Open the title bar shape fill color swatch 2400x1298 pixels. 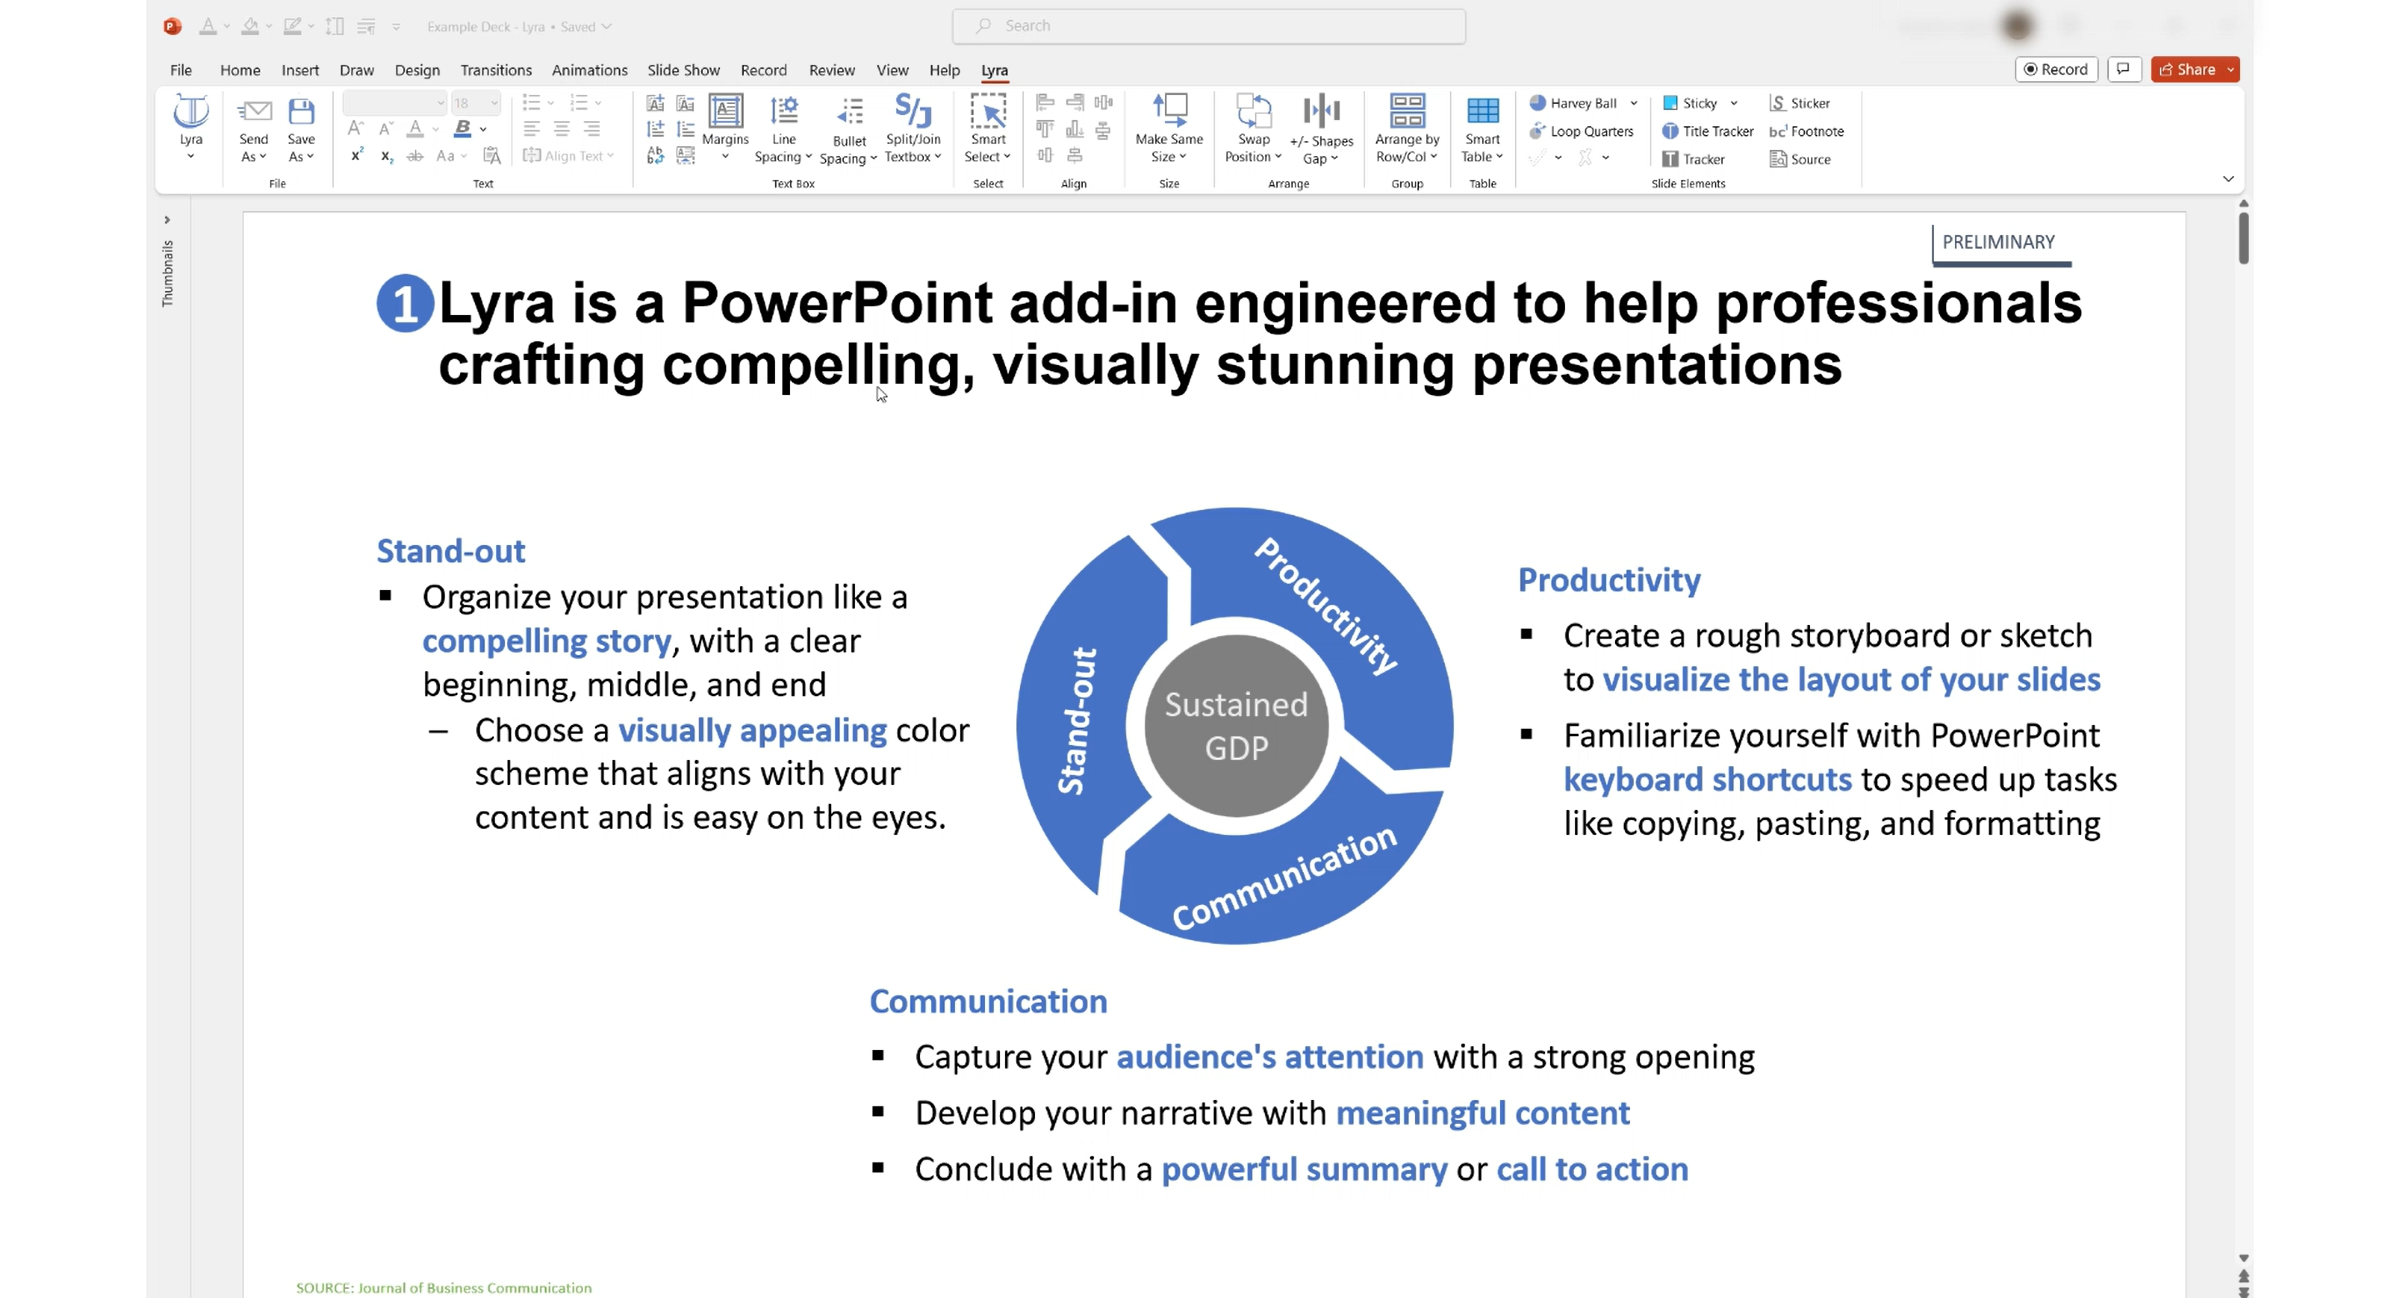click(x=250, y=26)
